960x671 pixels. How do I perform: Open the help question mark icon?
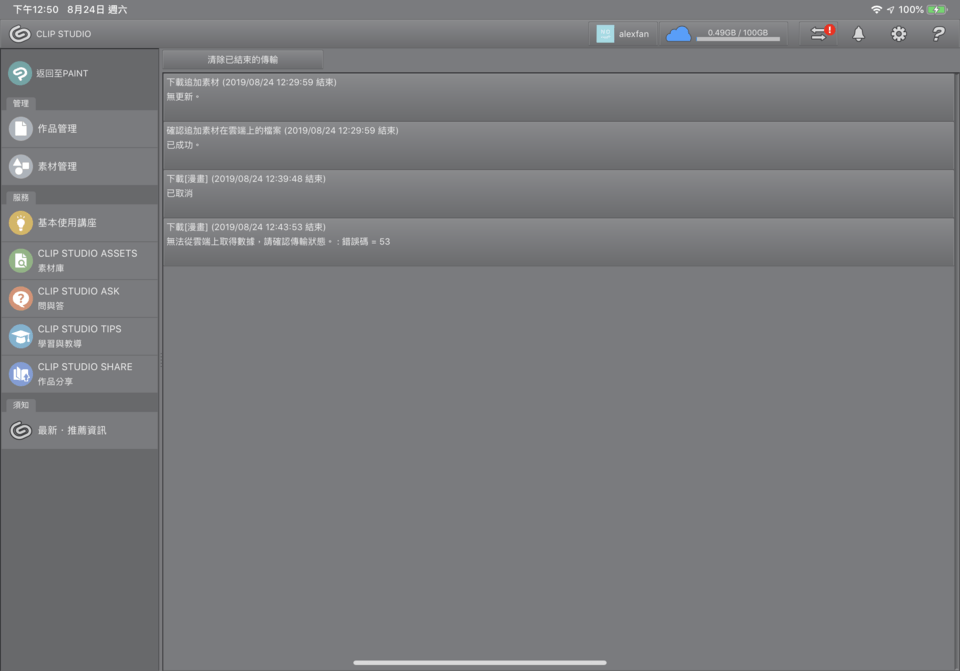938,34
